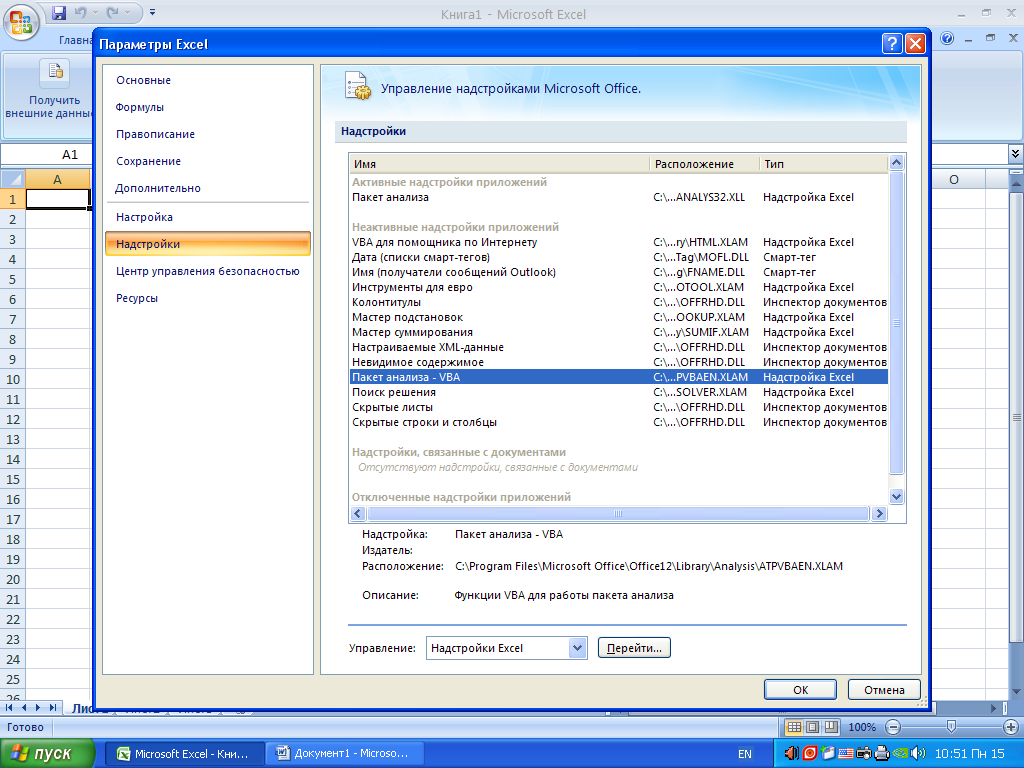Select VBA для помощника по Интернету row
This screenshot has height=768, width=1024.
(618, 242)
